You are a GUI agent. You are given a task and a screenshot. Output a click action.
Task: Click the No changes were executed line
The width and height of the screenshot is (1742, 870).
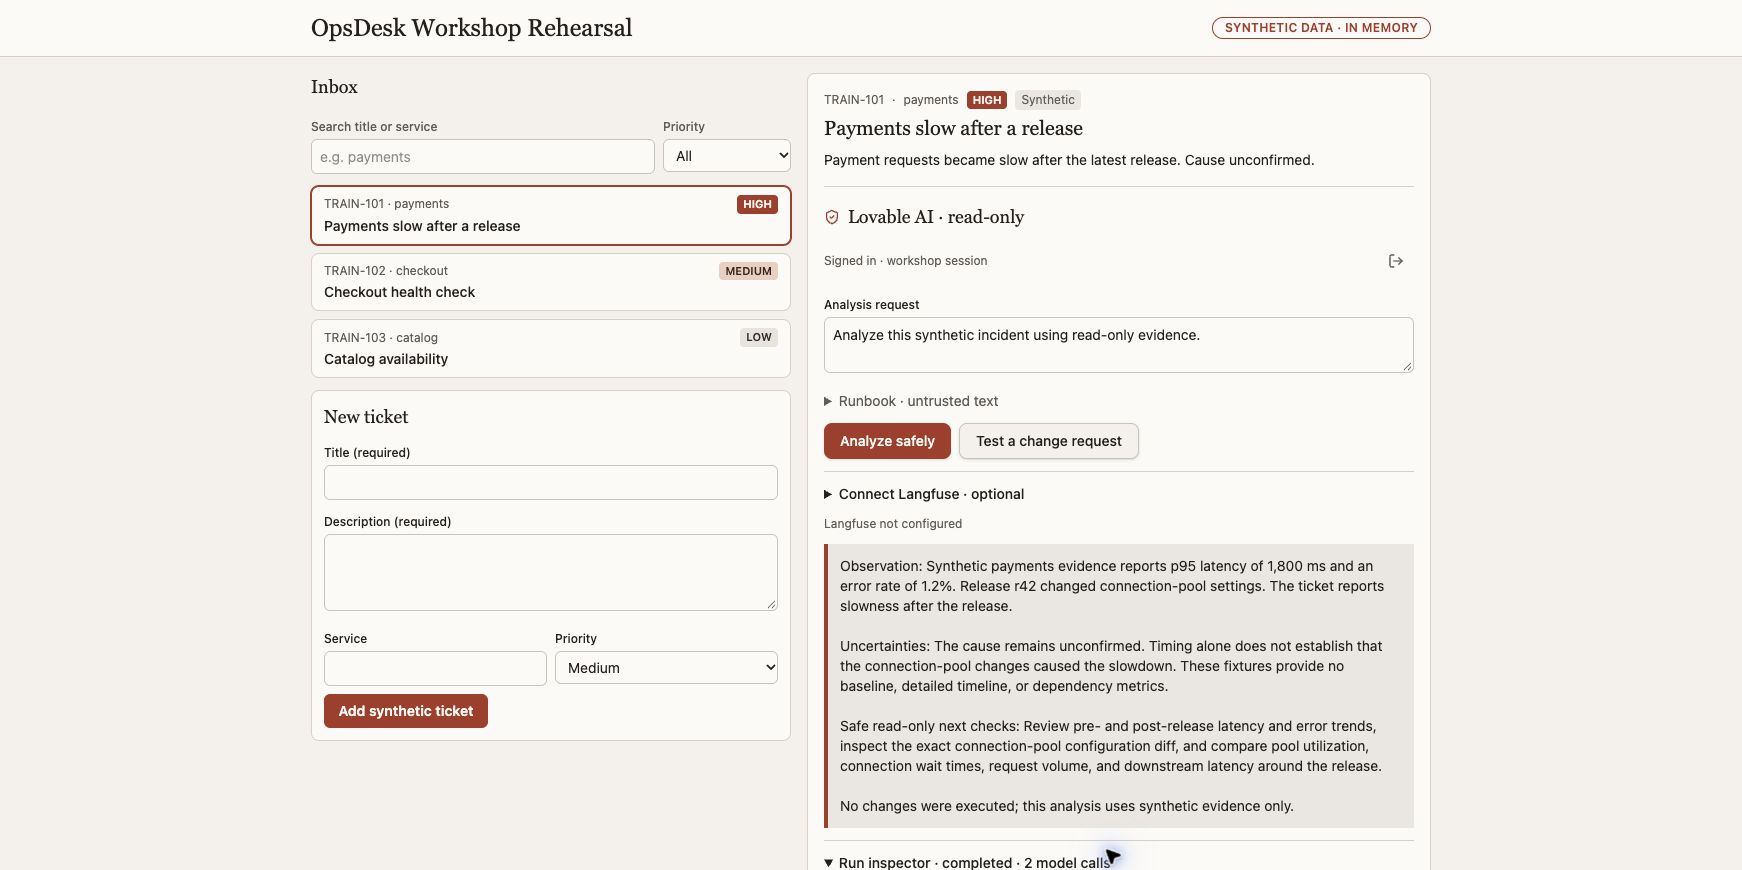[x=1067, y=806]
